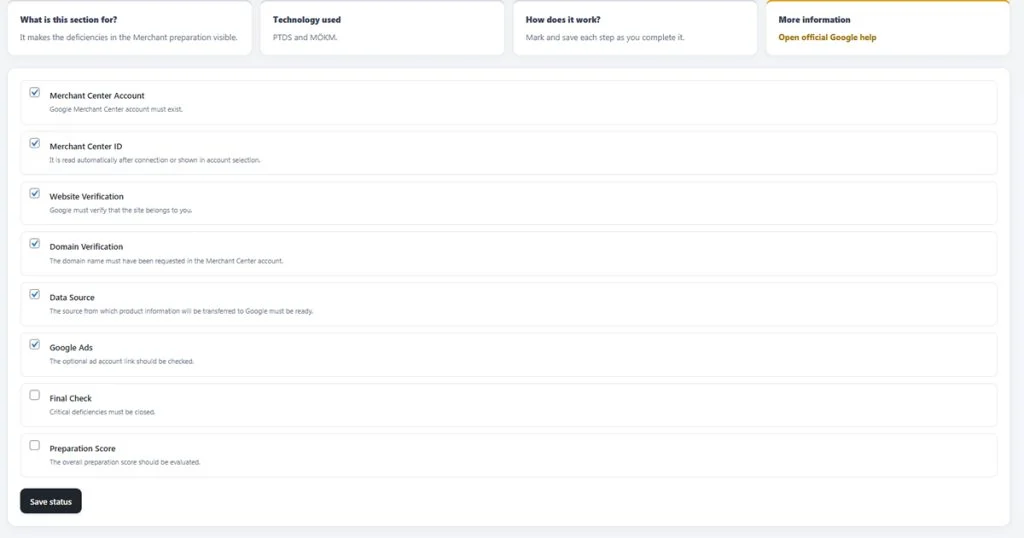Click 'Google must verify that the site' text
Screen dimensions: 1024x538
[x=121, y=210]
